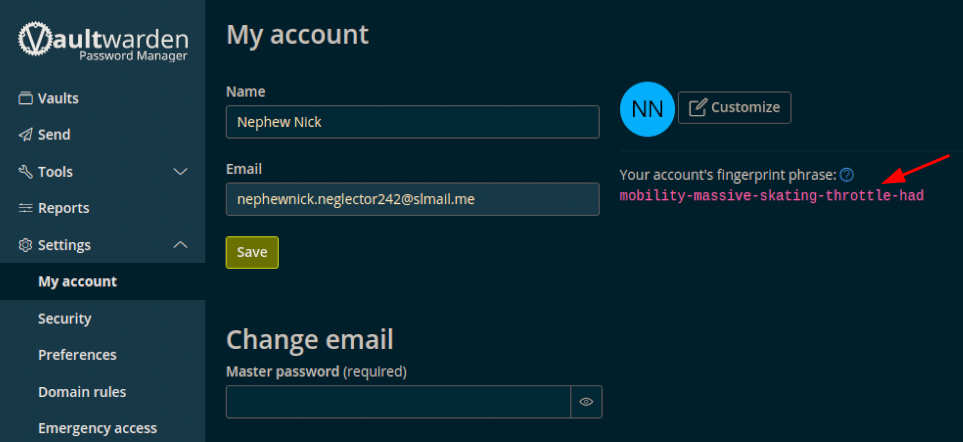
Task: Focus the Name input field
Action: tap(413, 122)
